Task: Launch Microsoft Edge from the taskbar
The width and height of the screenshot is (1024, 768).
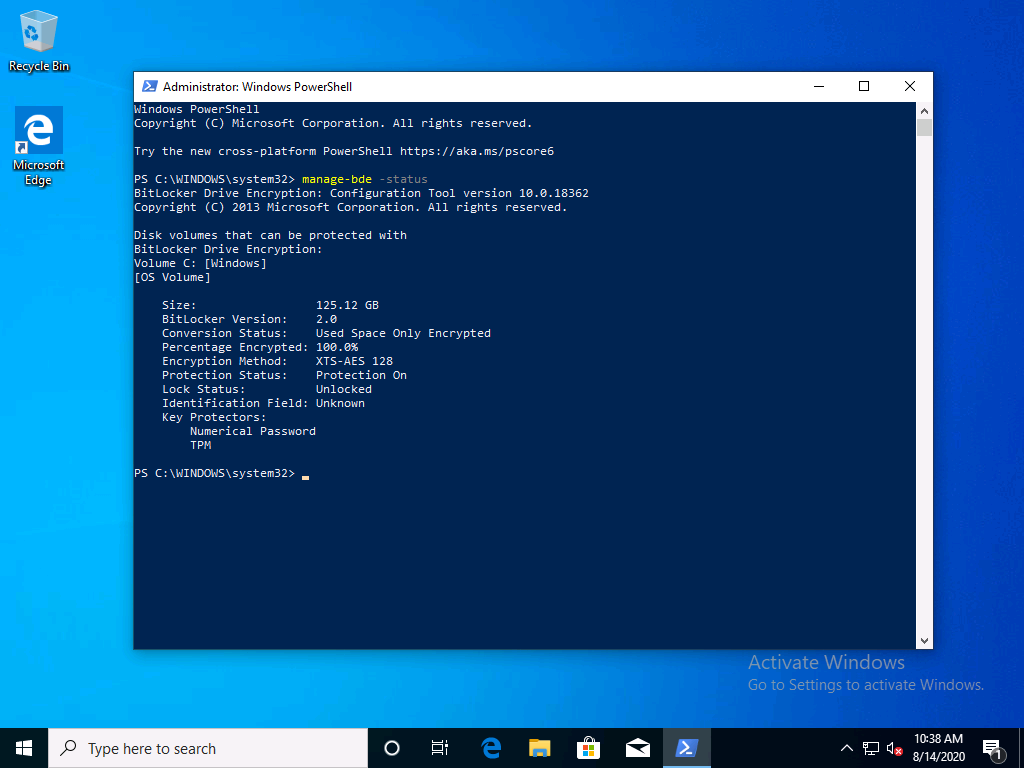Action: (491, 748)
